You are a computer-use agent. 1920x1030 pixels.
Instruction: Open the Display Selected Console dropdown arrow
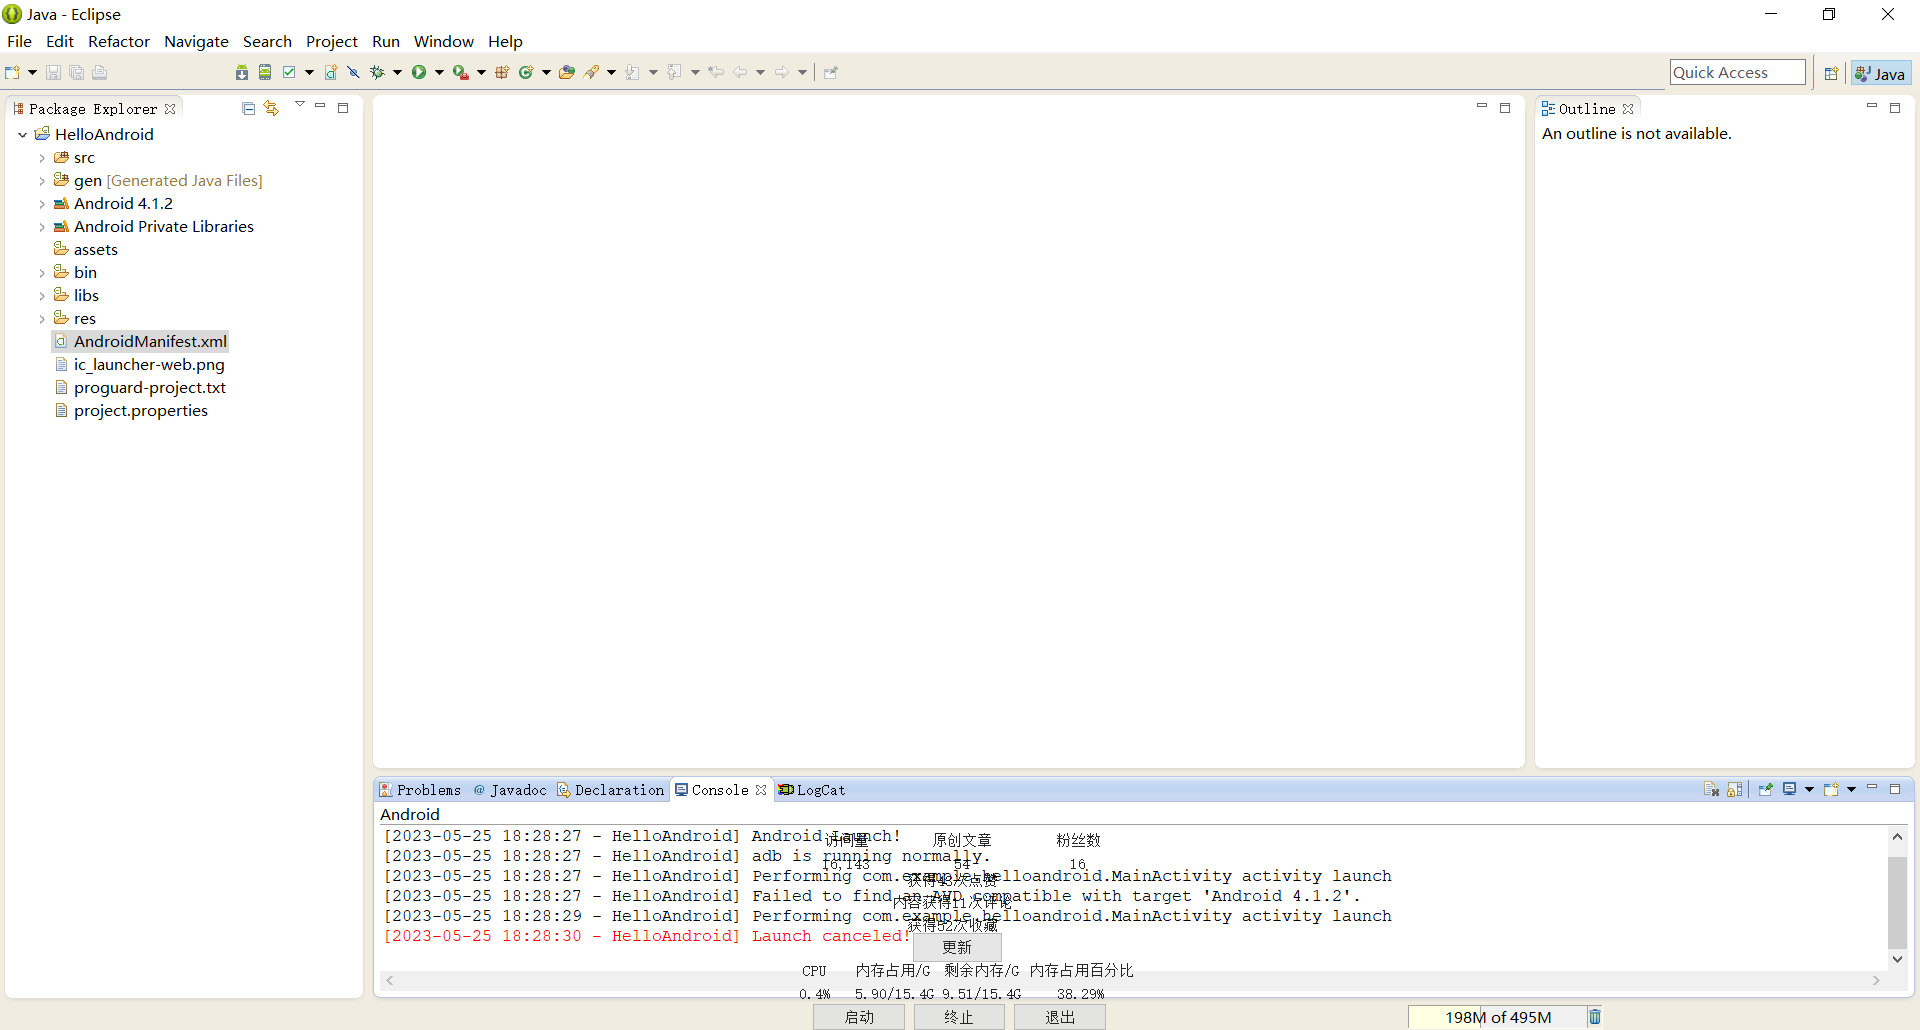(x=1809, y=790)
